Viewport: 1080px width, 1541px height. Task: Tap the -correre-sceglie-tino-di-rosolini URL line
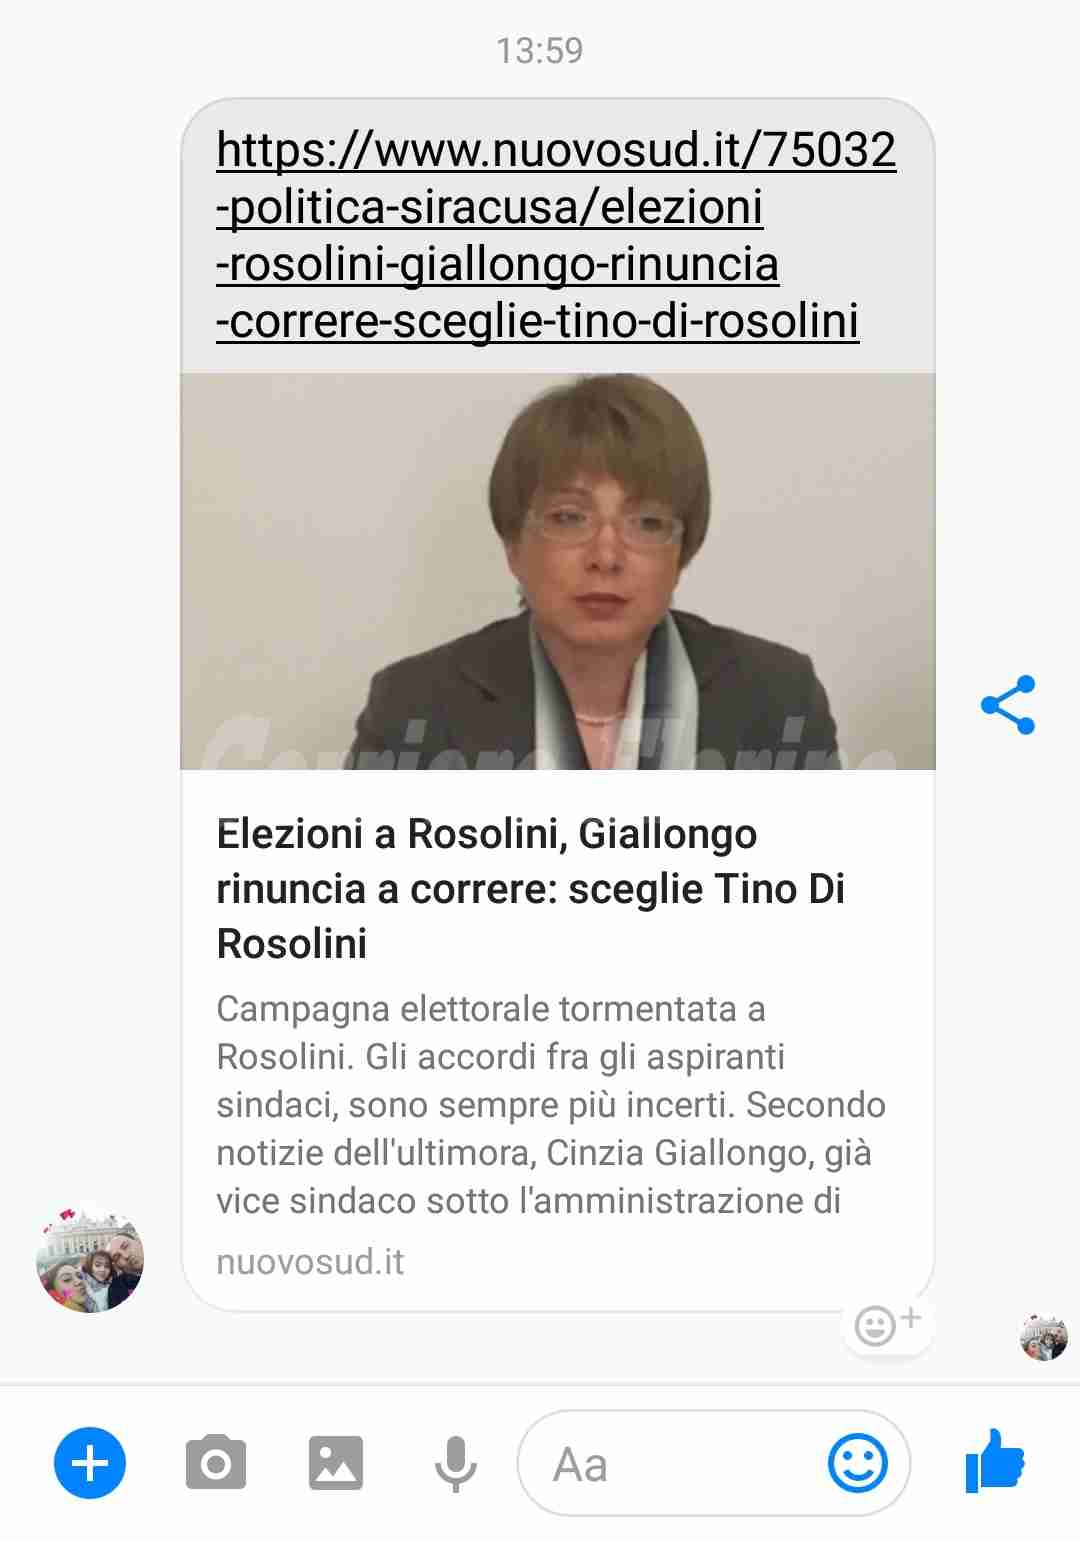(x=538, y=321)
